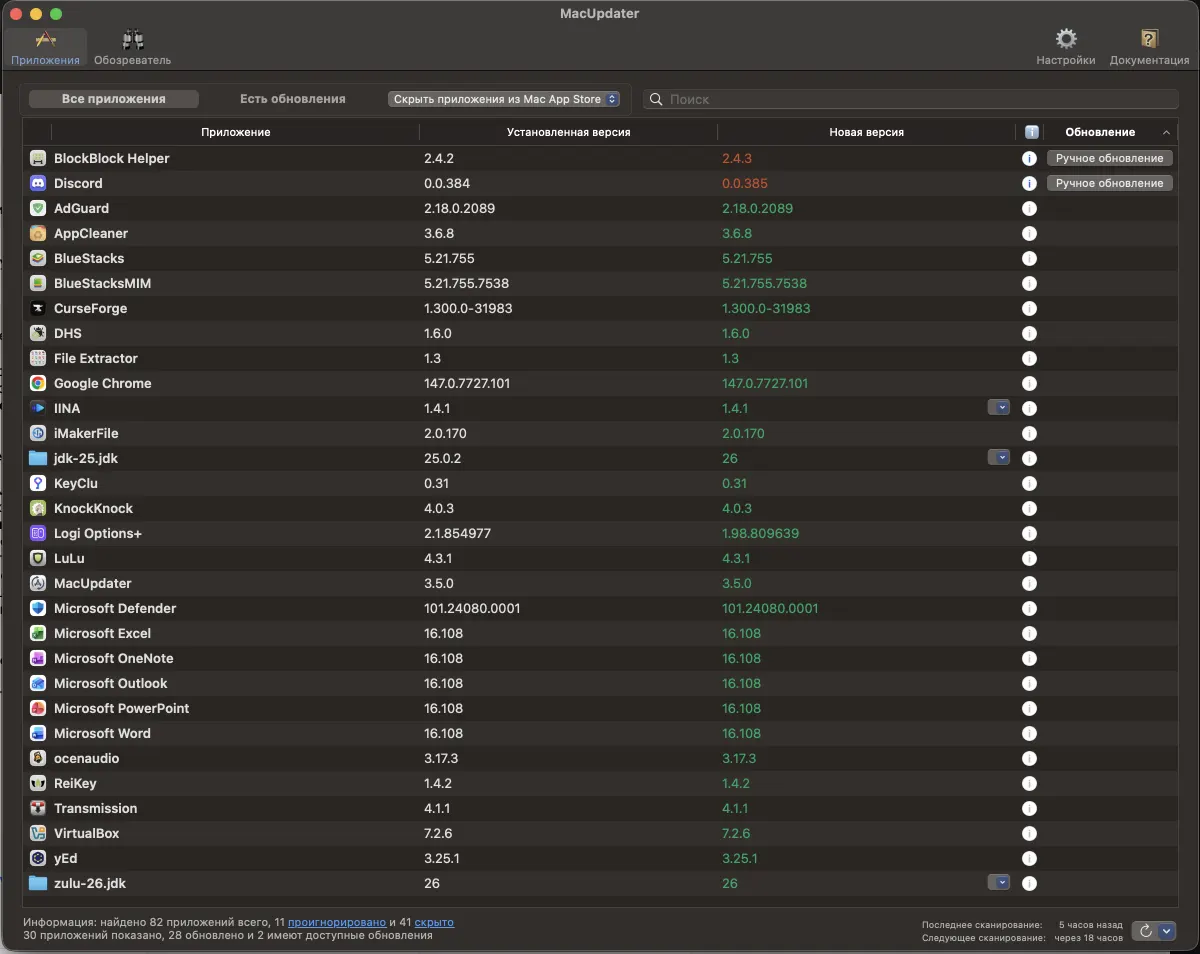
Task: Open the проигнорировано link
Action: (x=337, y=922)
